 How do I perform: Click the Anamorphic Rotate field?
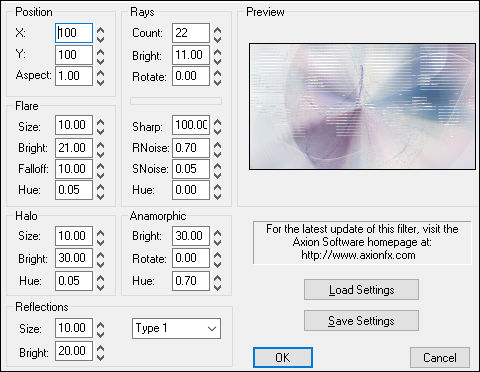pos(191,258)
